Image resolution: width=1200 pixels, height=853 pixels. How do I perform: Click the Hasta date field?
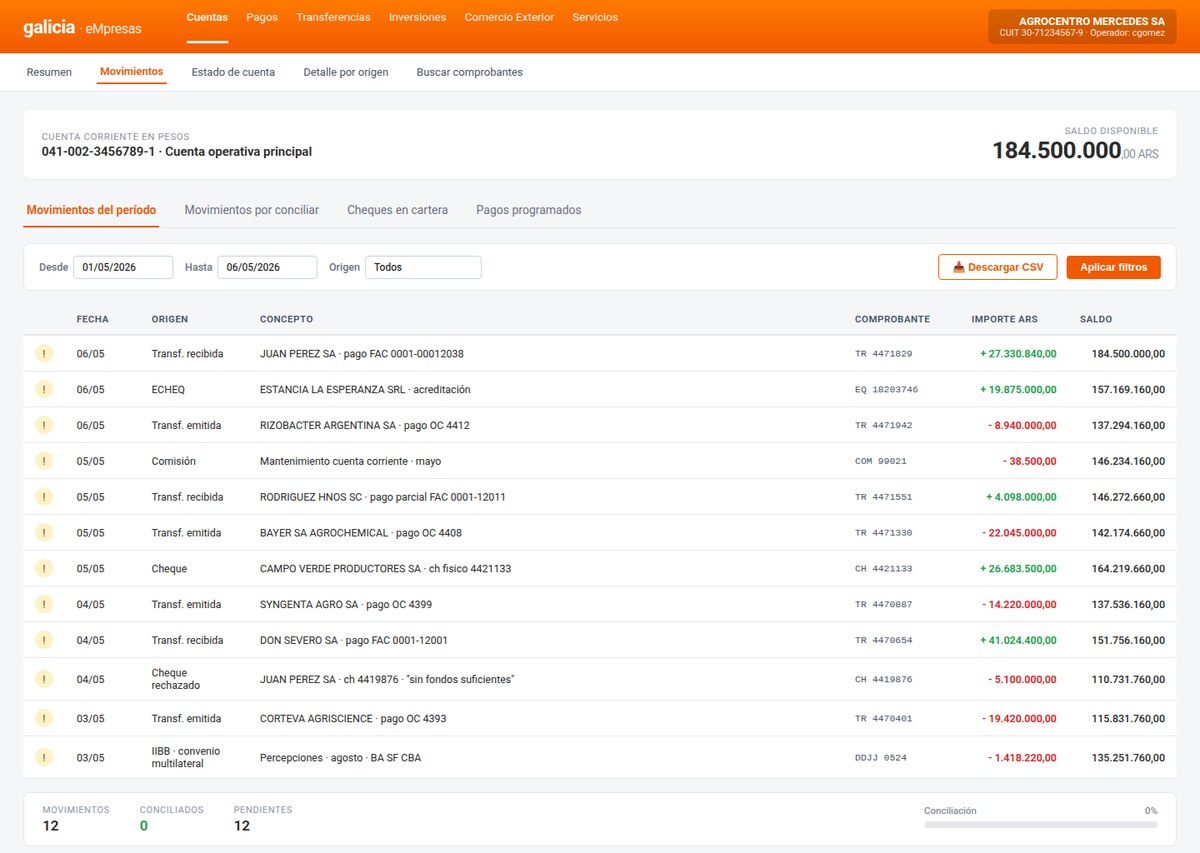[267, 267]
